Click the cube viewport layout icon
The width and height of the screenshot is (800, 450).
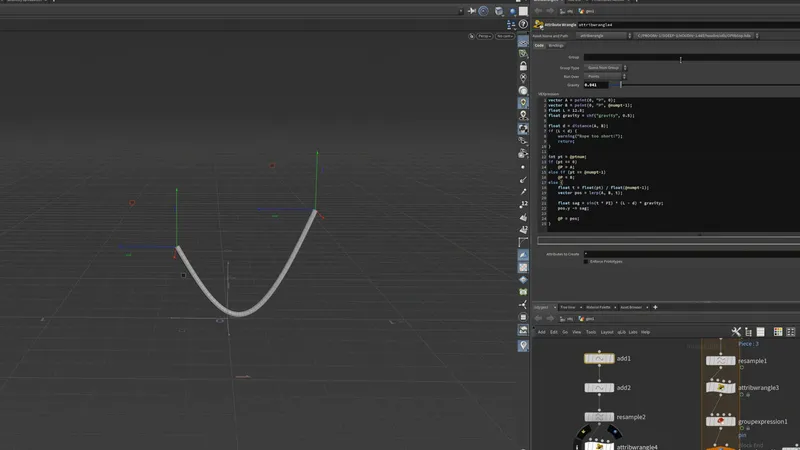(499, 11)
